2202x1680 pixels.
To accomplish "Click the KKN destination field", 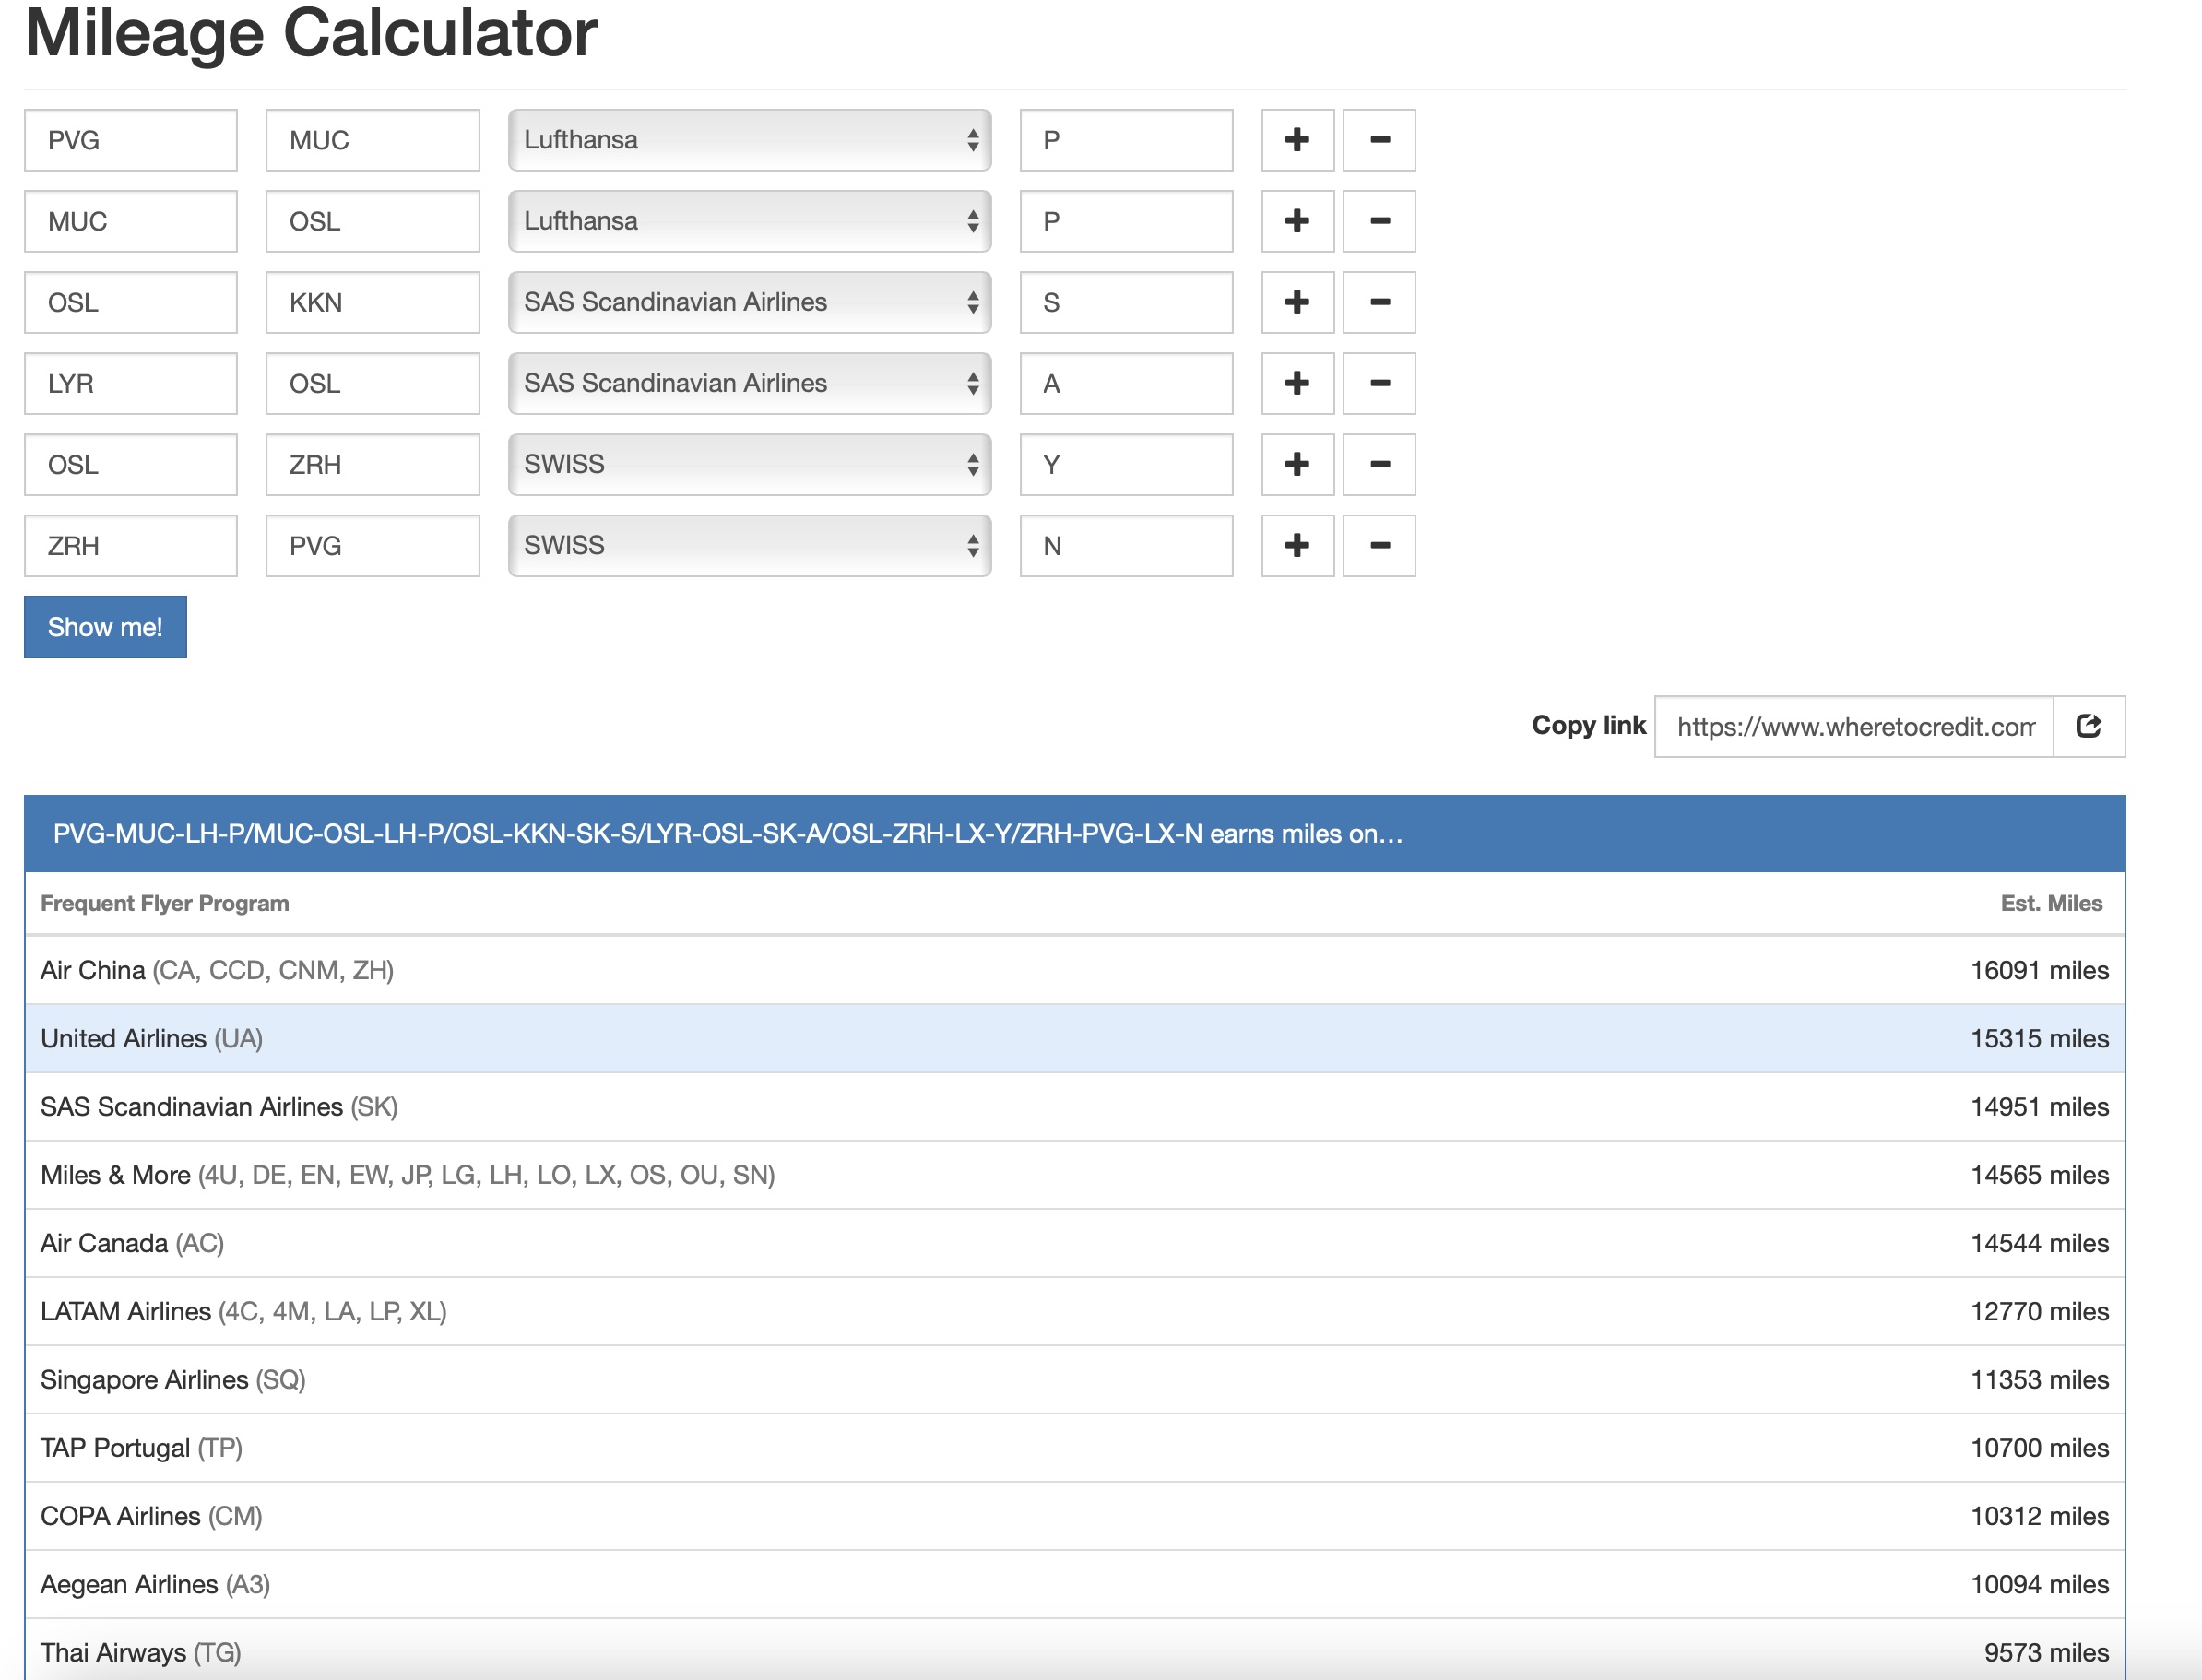I will point(372,302).
